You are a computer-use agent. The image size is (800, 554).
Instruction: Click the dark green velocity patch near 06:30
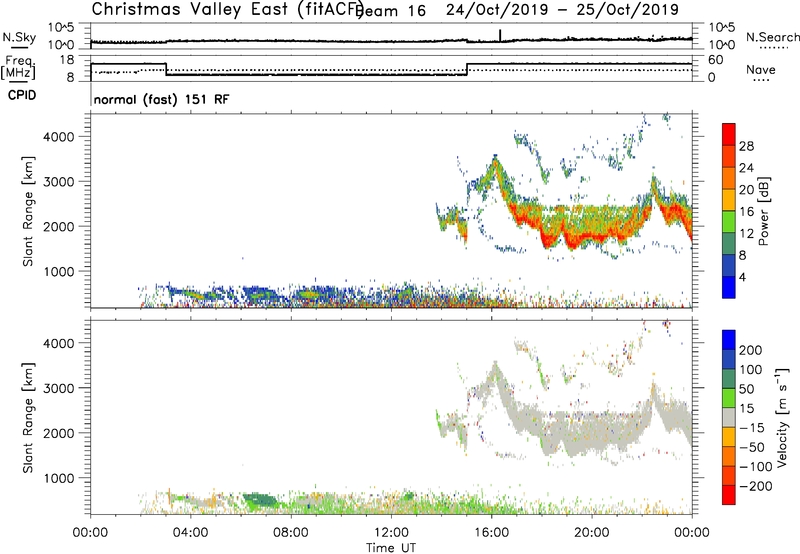click(x=260, y=500)
